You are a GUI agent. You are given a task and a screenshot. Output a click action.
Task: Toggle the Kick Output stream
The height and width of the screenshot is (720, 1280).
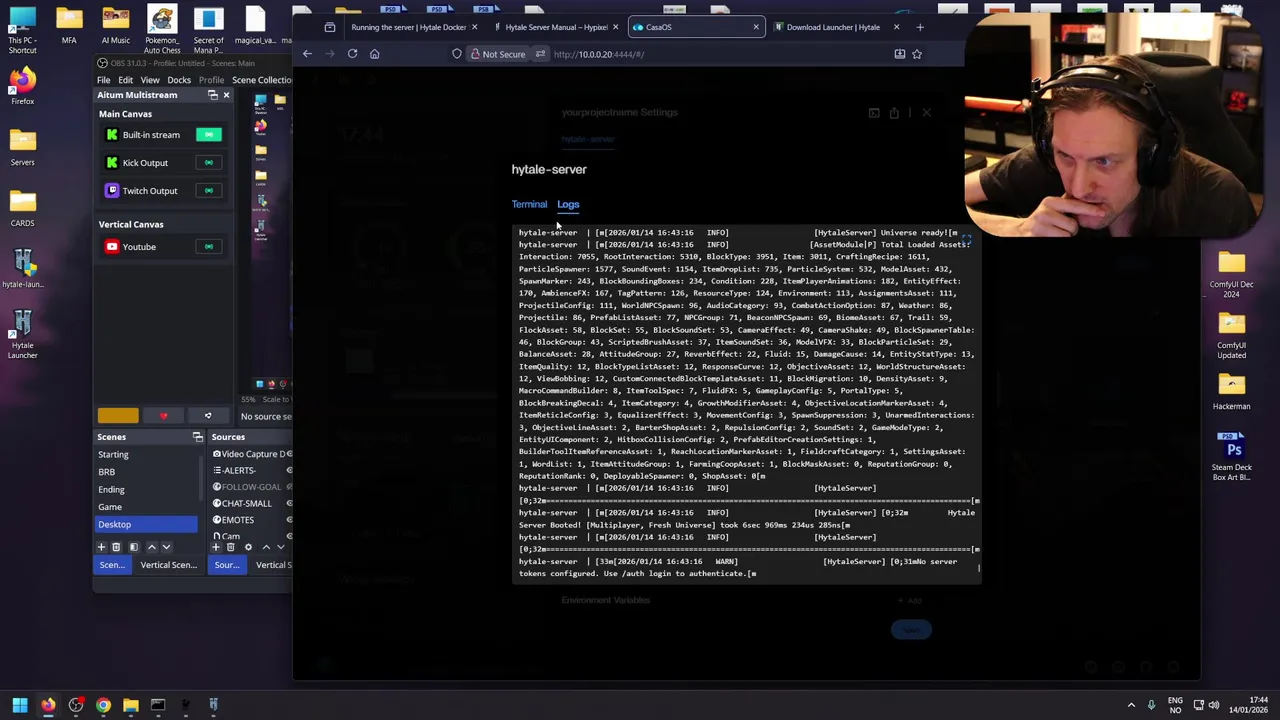[208, 163]
